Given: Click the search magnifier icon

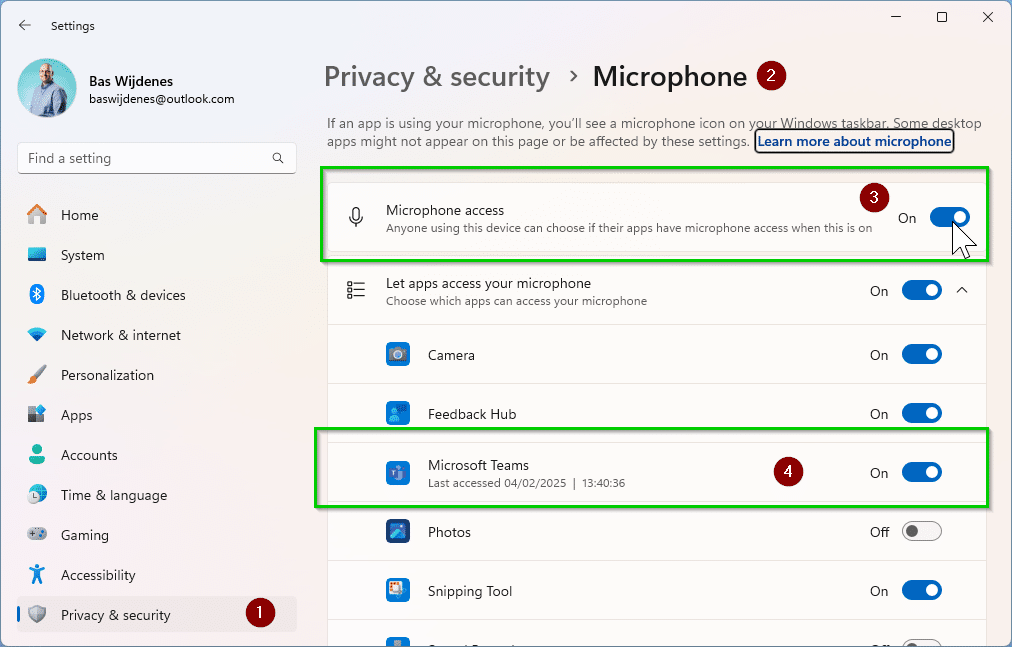Looking at the screenshot, I should 278,159.
